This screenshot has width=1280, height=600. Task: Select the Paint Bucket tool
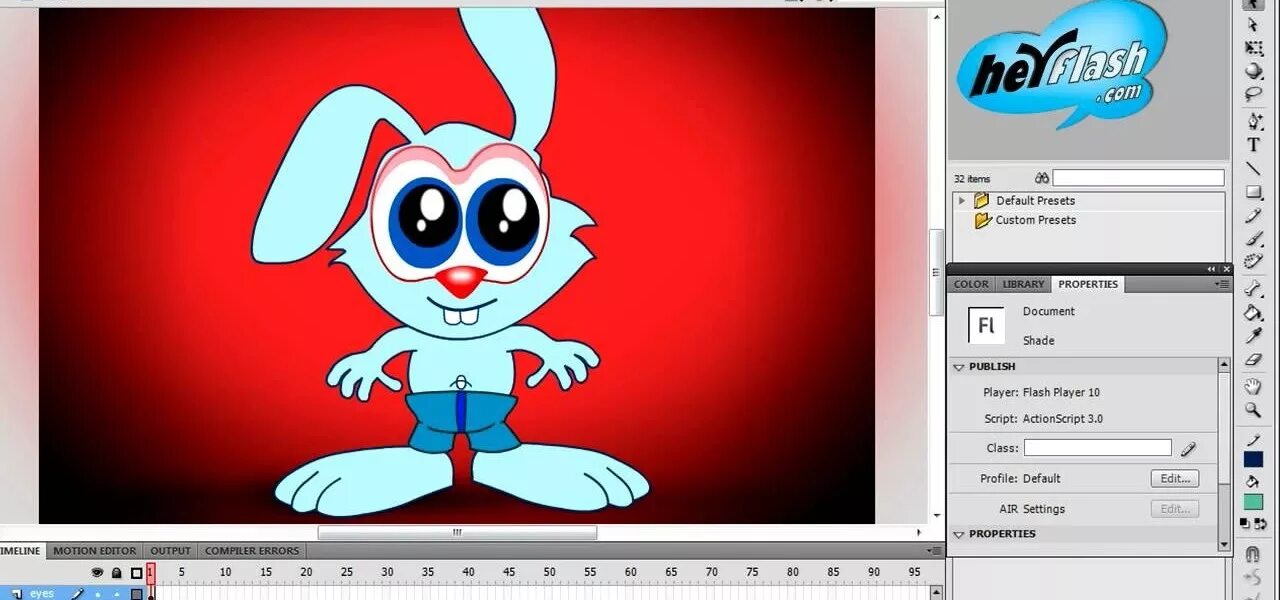point(1253,314)
